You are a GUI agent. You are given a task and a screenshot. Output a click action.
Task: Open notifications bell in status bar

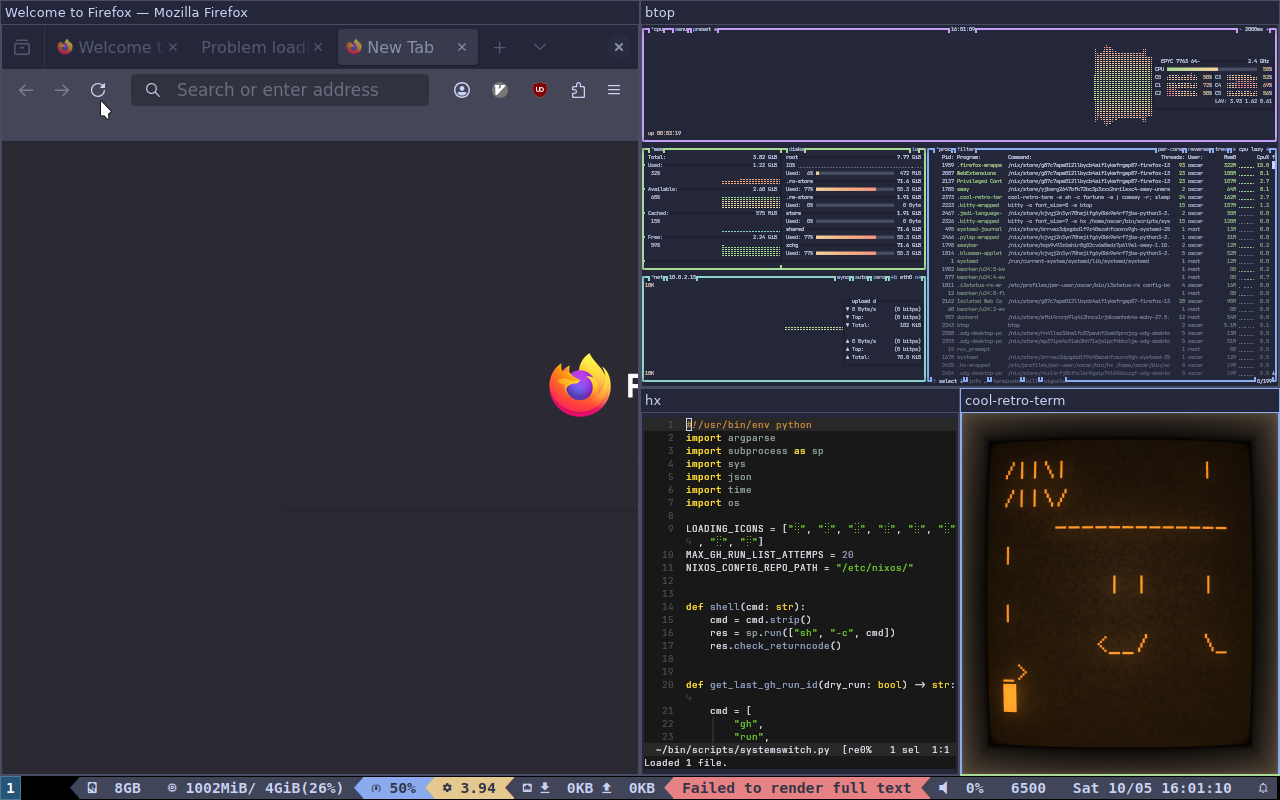(1263, 788)
